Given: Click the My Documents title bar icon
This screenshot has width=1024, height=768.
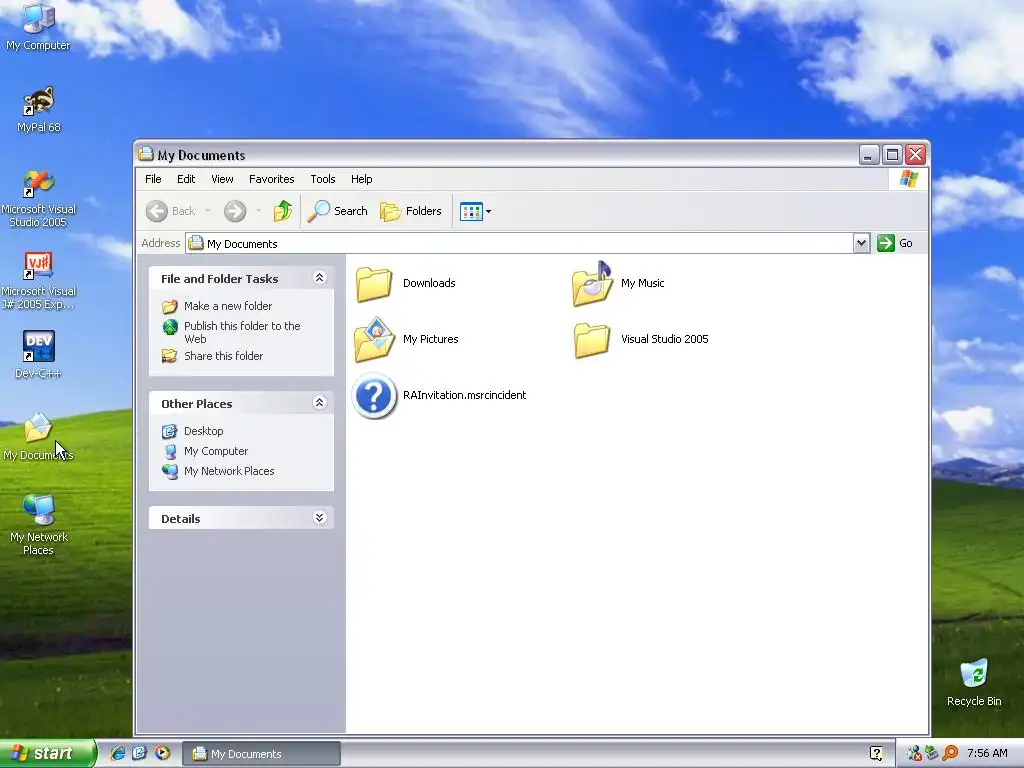Looking at the screenshot, I should pyautogui.click(x=146, y=155).
